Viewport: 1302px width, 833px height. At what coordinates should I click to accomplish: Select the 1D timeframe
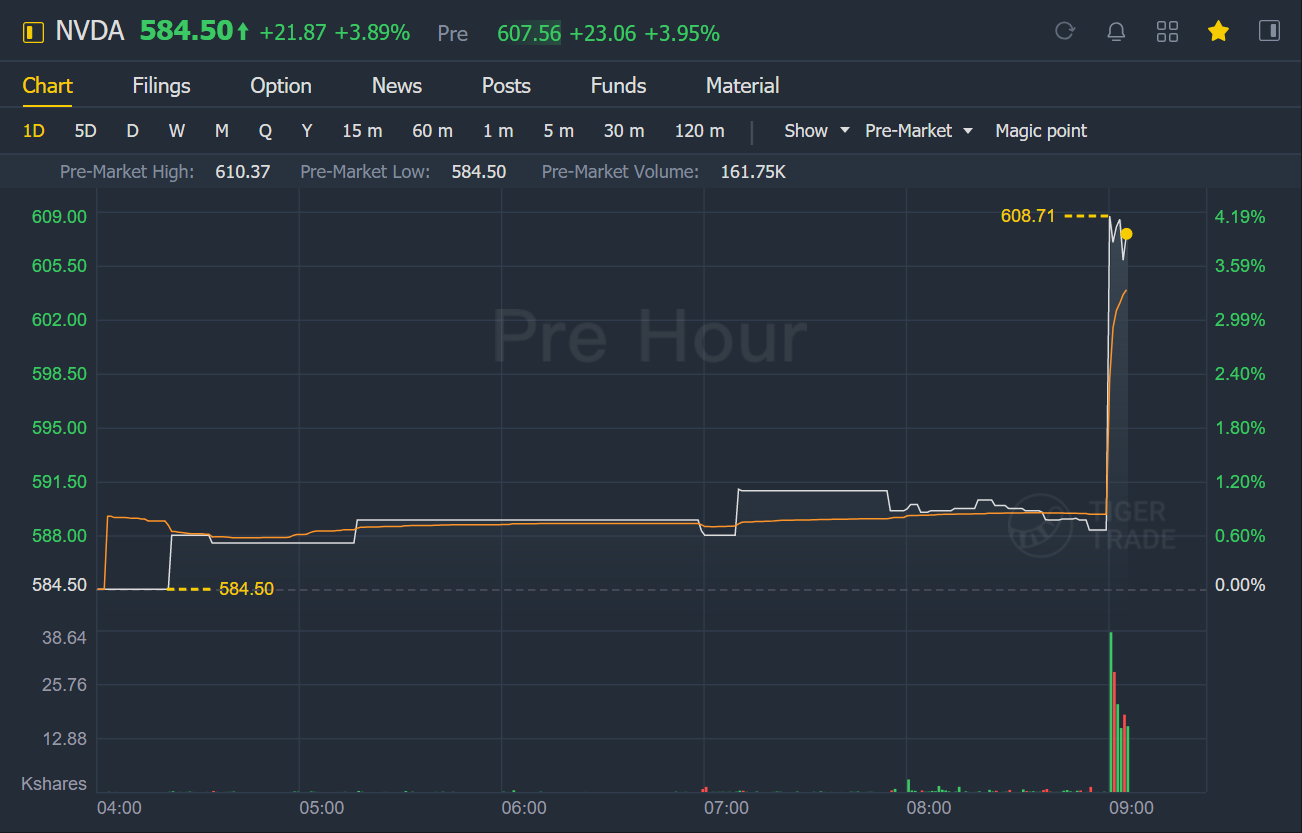click(34, 131)
